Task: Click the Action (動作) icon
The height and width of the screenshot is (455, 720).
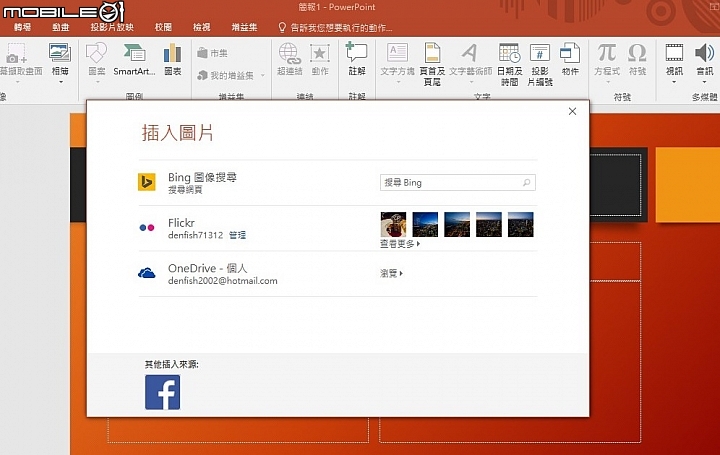Action: click(x=320, y=53)
